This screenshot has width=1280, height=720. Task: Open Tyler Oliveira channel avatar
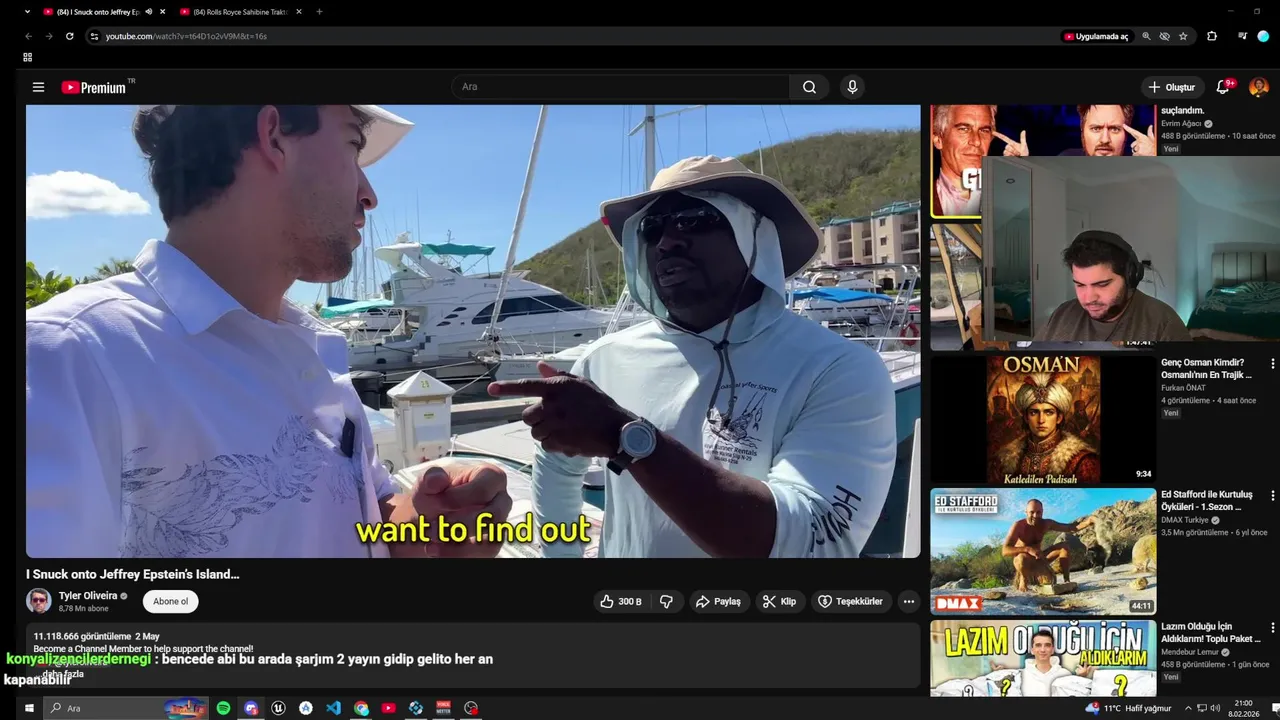(39, 601)
